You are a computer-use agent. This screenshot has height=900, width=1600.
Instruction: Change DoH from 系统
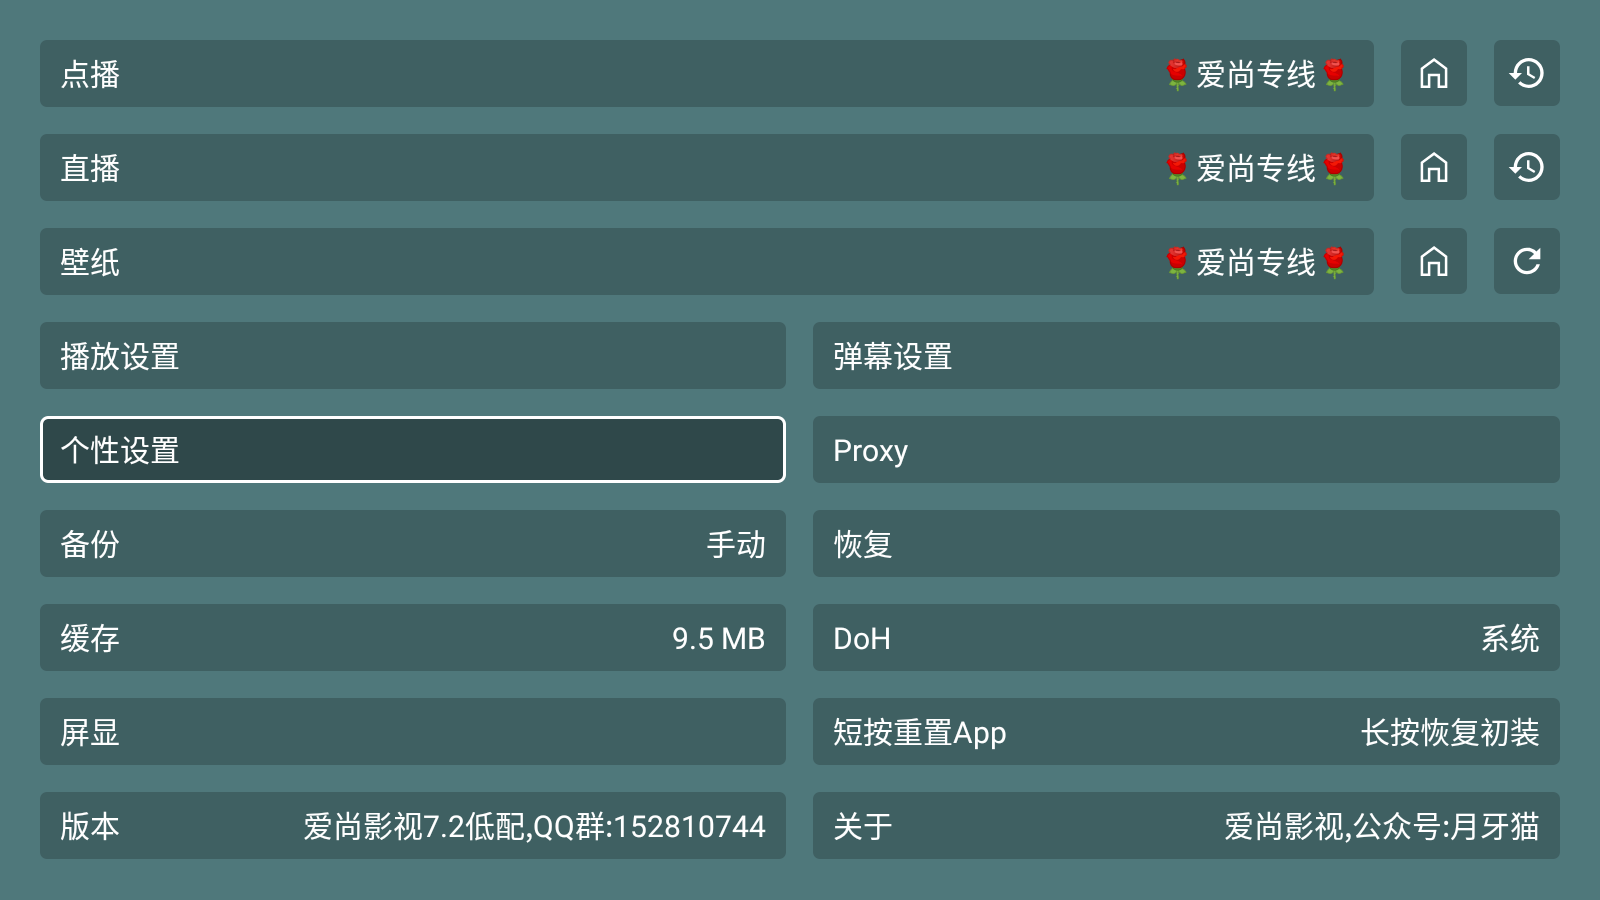coord(1186,637)
